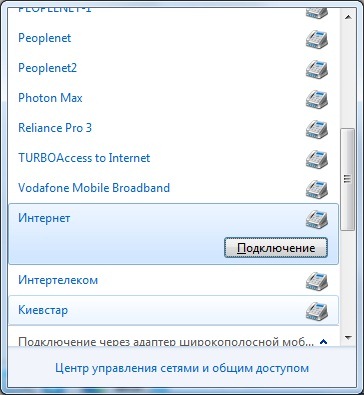Click the phone icon for TURBOAccess to Internet

pos(317,159)
